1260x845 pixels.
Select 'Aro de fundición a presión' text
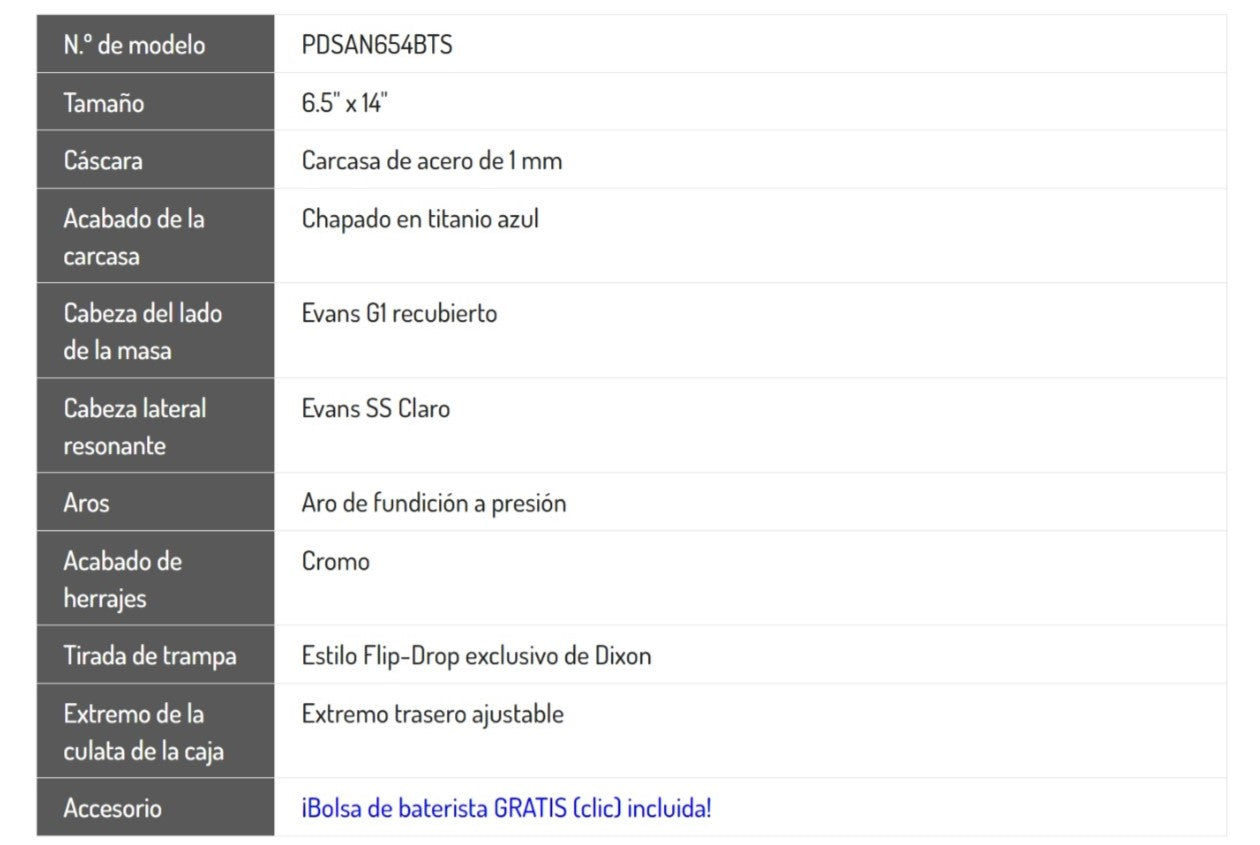(434, 503)
